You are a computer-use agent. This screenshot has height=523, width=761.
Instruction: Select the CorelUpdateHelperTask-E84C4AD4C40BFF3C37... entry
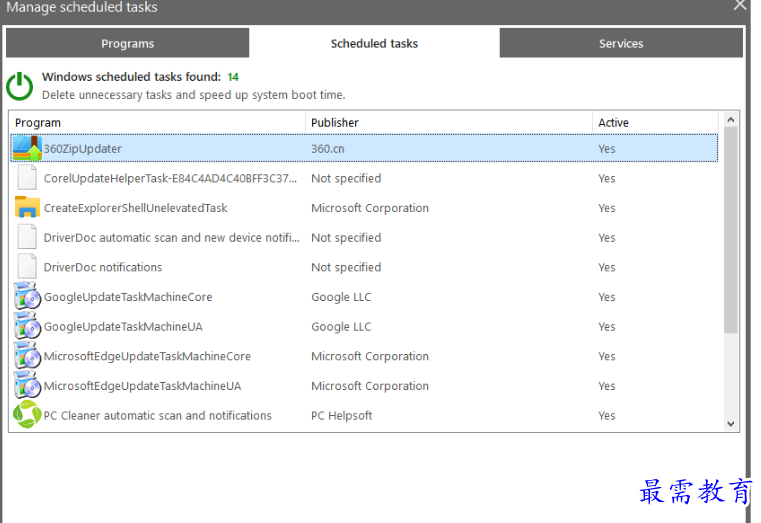click(170, 178)
